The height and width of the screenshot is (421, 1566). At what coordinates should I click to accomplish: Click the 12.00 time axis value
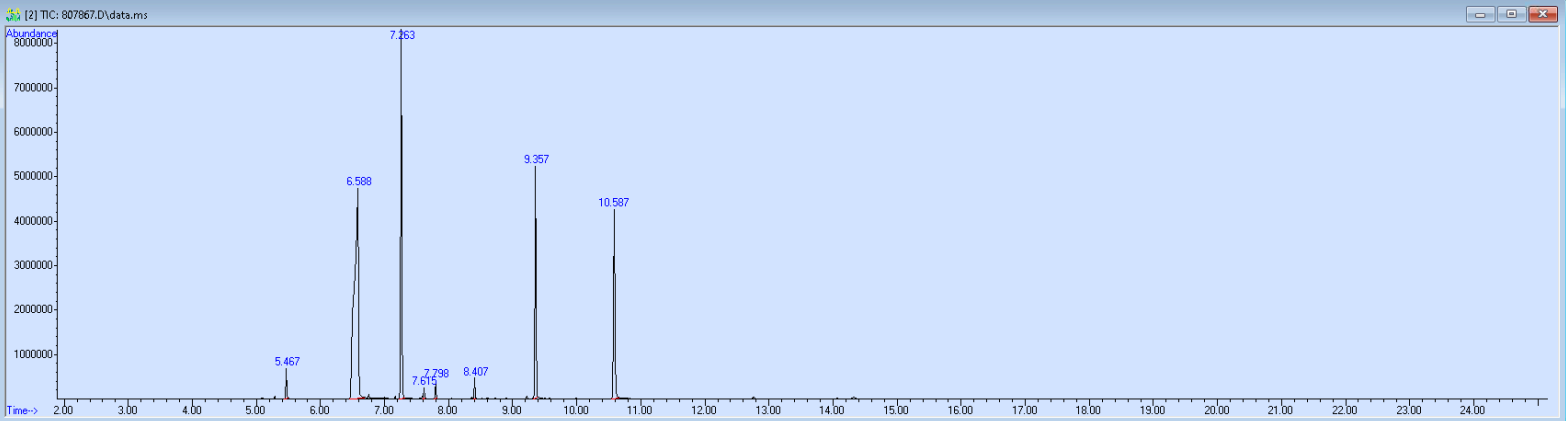pos(704,410)
